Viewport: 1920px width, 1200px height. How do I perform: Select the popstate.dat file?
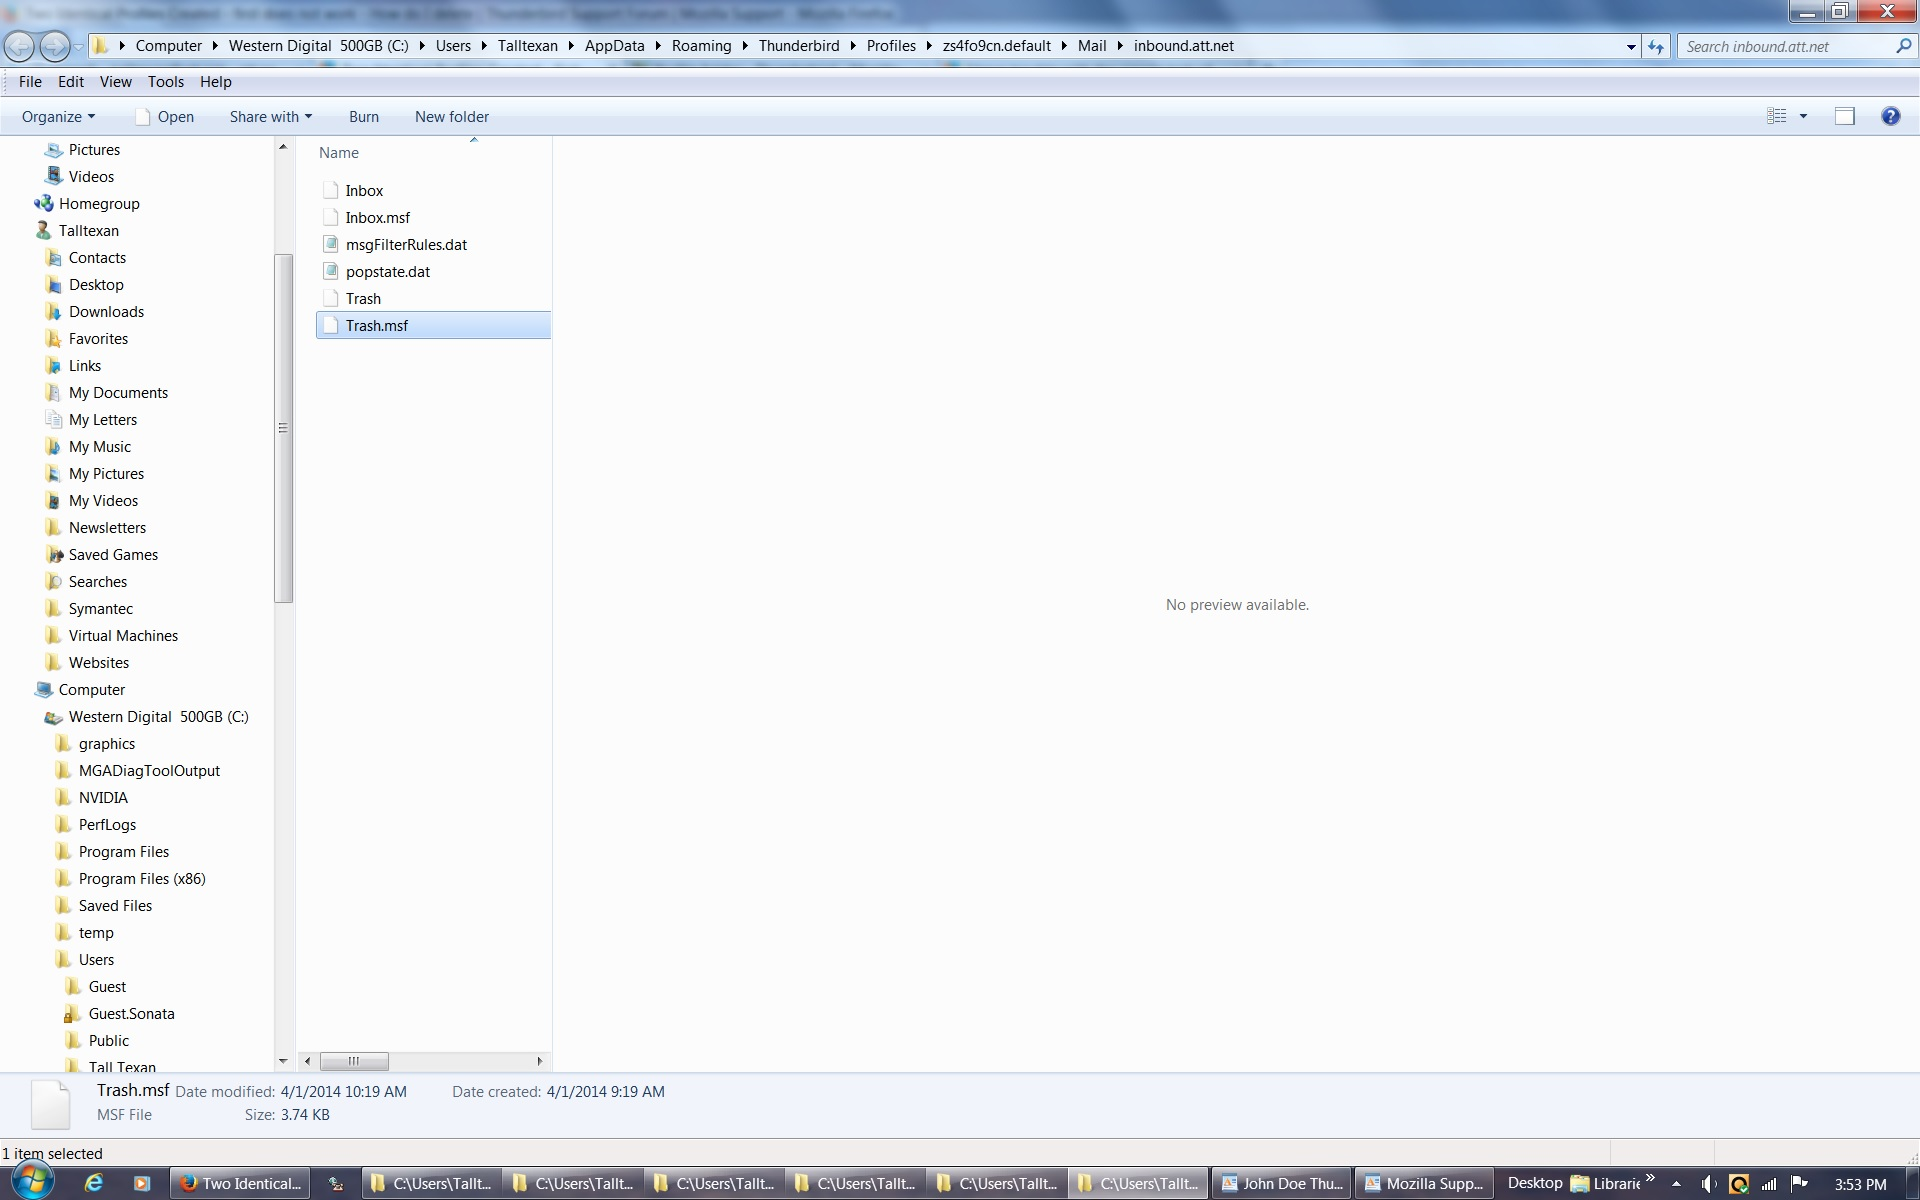[x=388, y=271]
